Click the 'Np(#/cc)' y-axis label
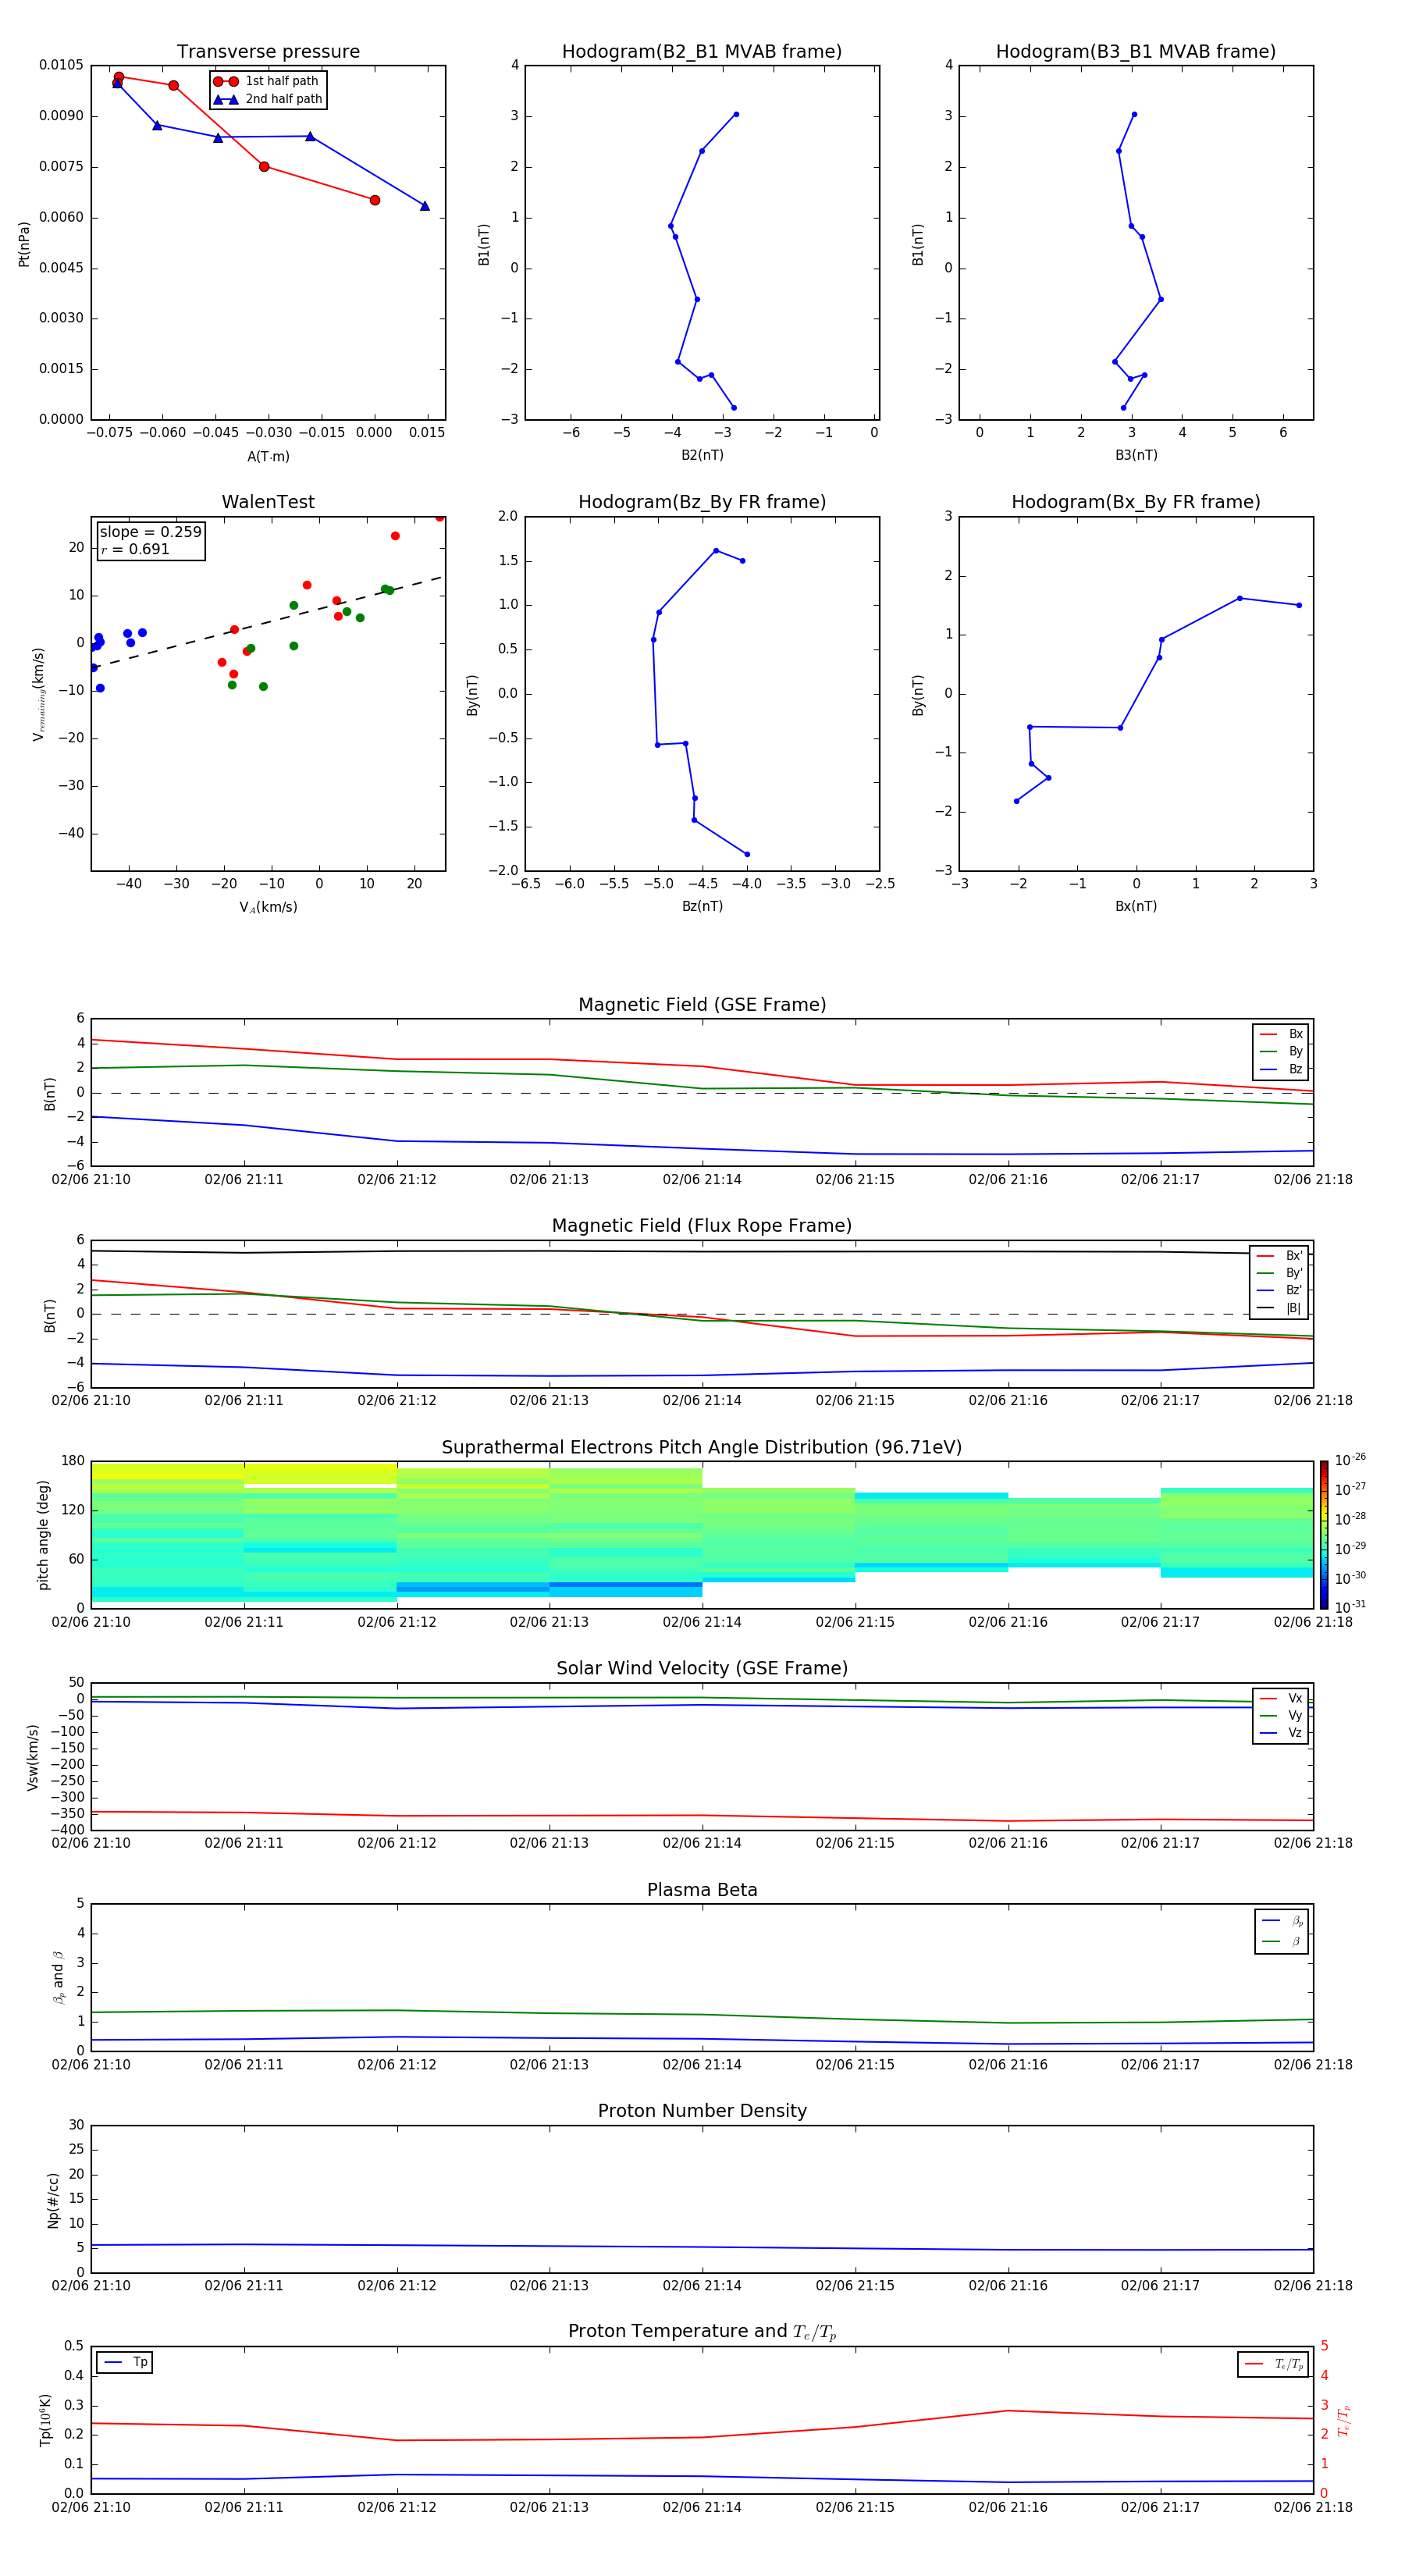 click(x=53, y=2200)
